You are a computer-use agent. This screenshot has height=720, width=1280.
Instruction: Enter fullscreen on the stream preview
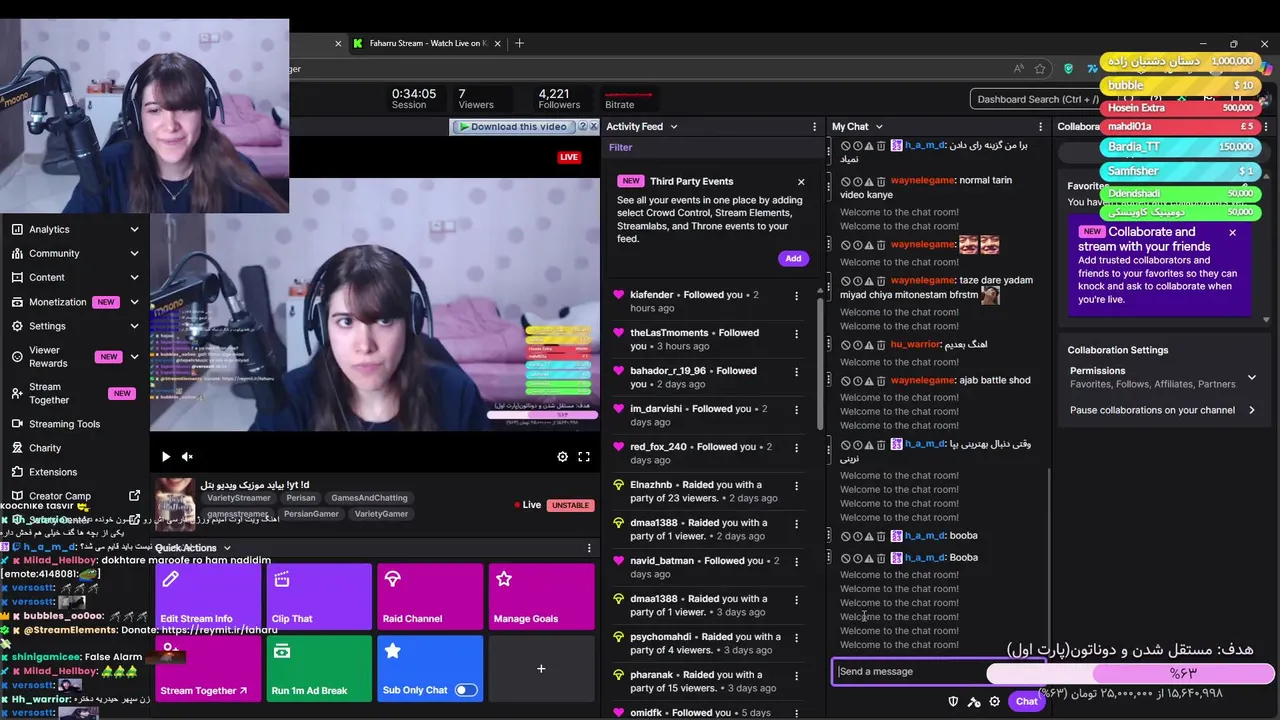click(584, 457)
